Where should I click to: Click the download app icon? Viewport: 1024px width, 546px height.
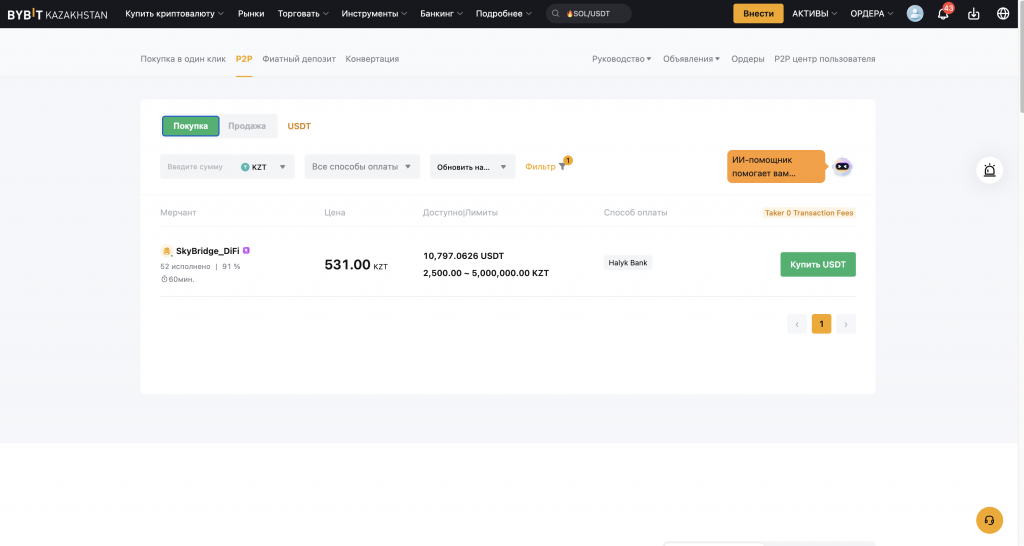click(974, 14)
